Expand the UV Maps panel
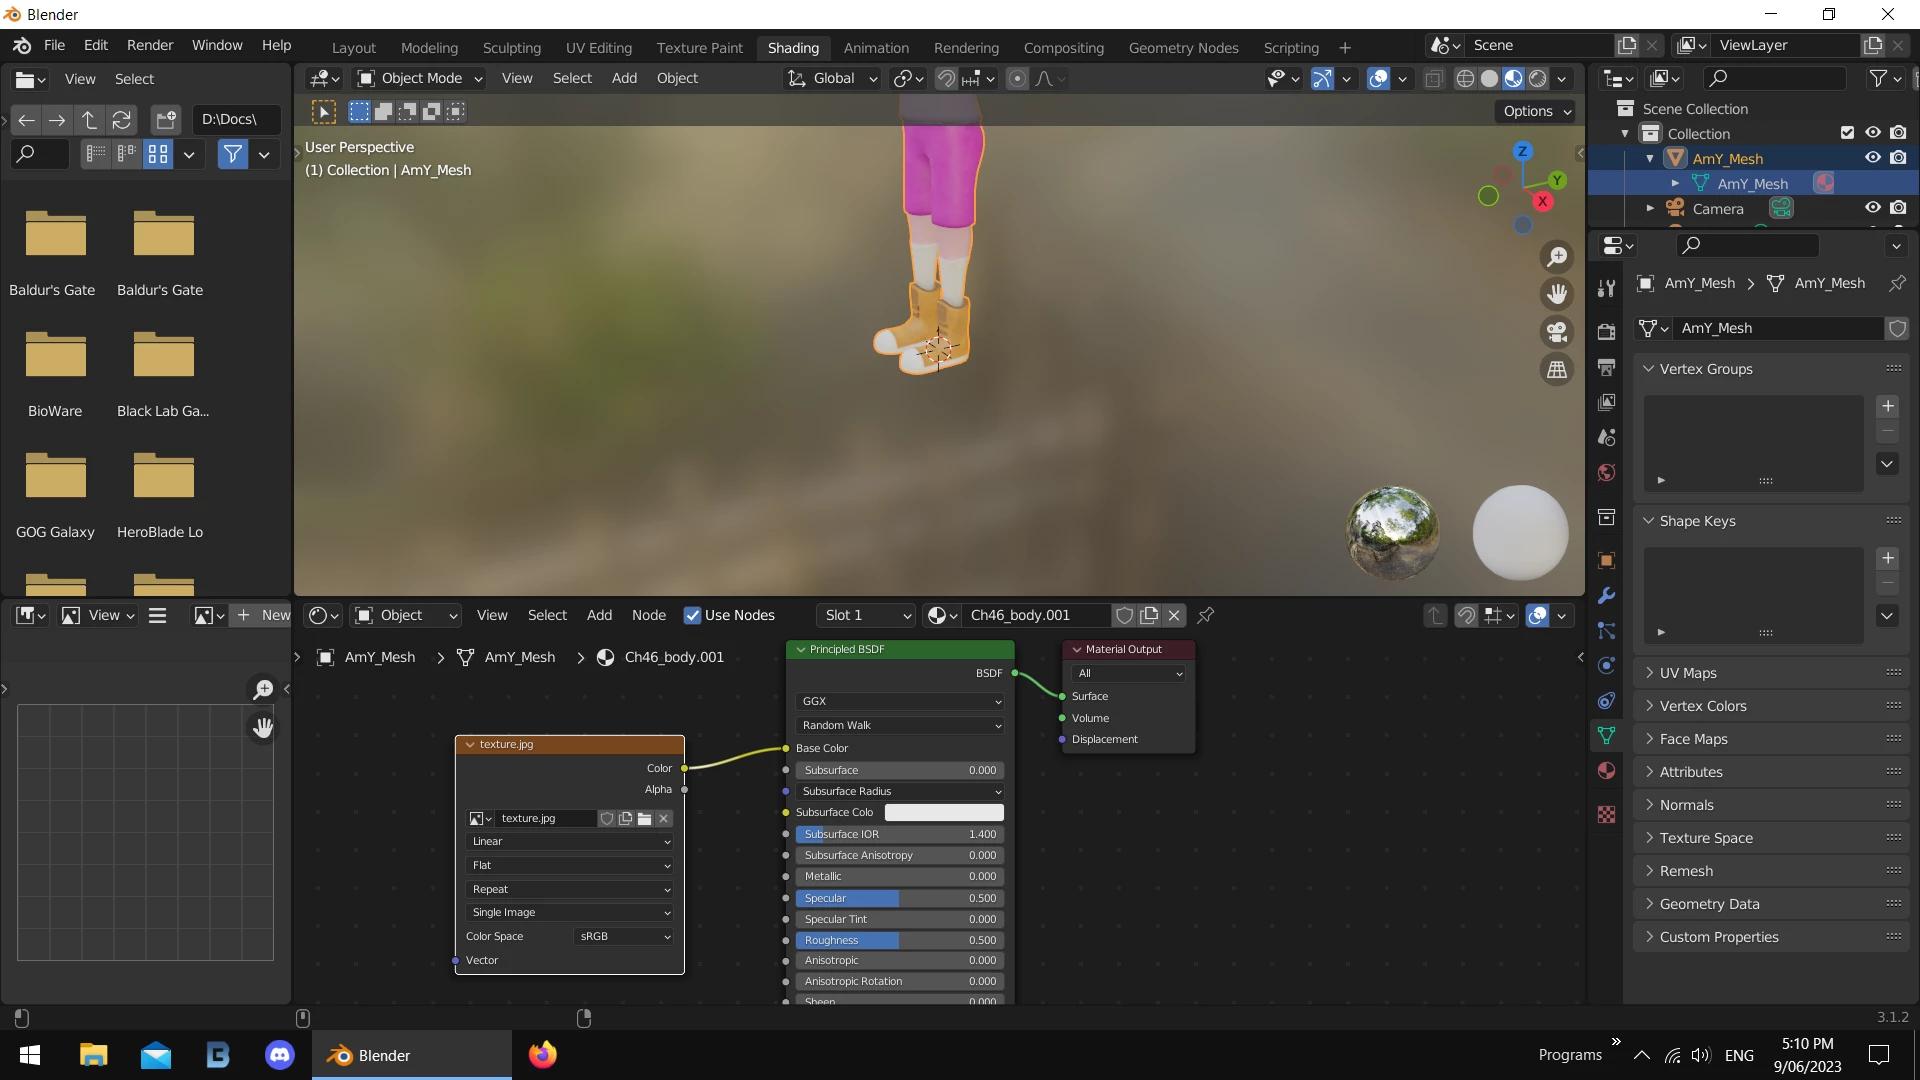Screen dimensions: 1920x1080 [1688, 673]
